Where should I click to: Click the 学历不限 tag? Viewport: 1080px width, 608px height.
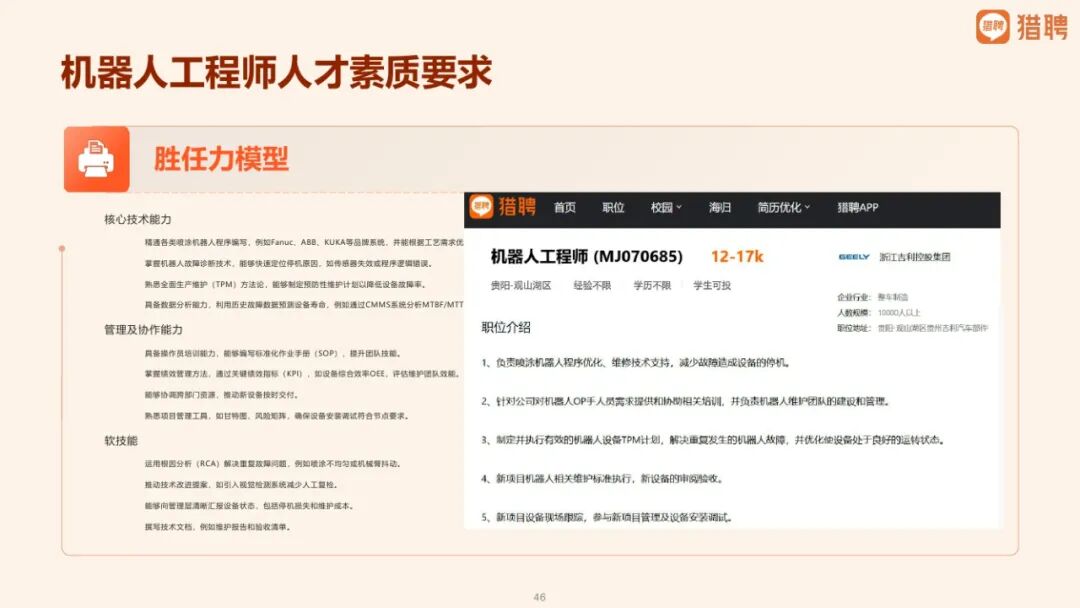pos(652,285)
